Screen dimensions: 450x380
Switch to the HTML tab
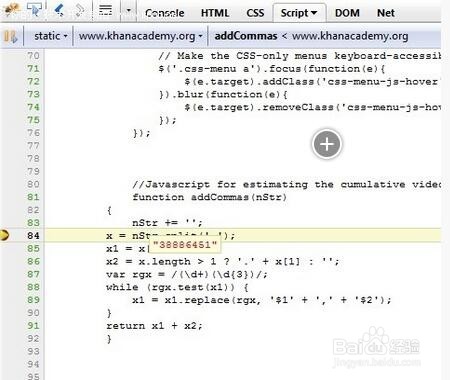click(215, 13)
